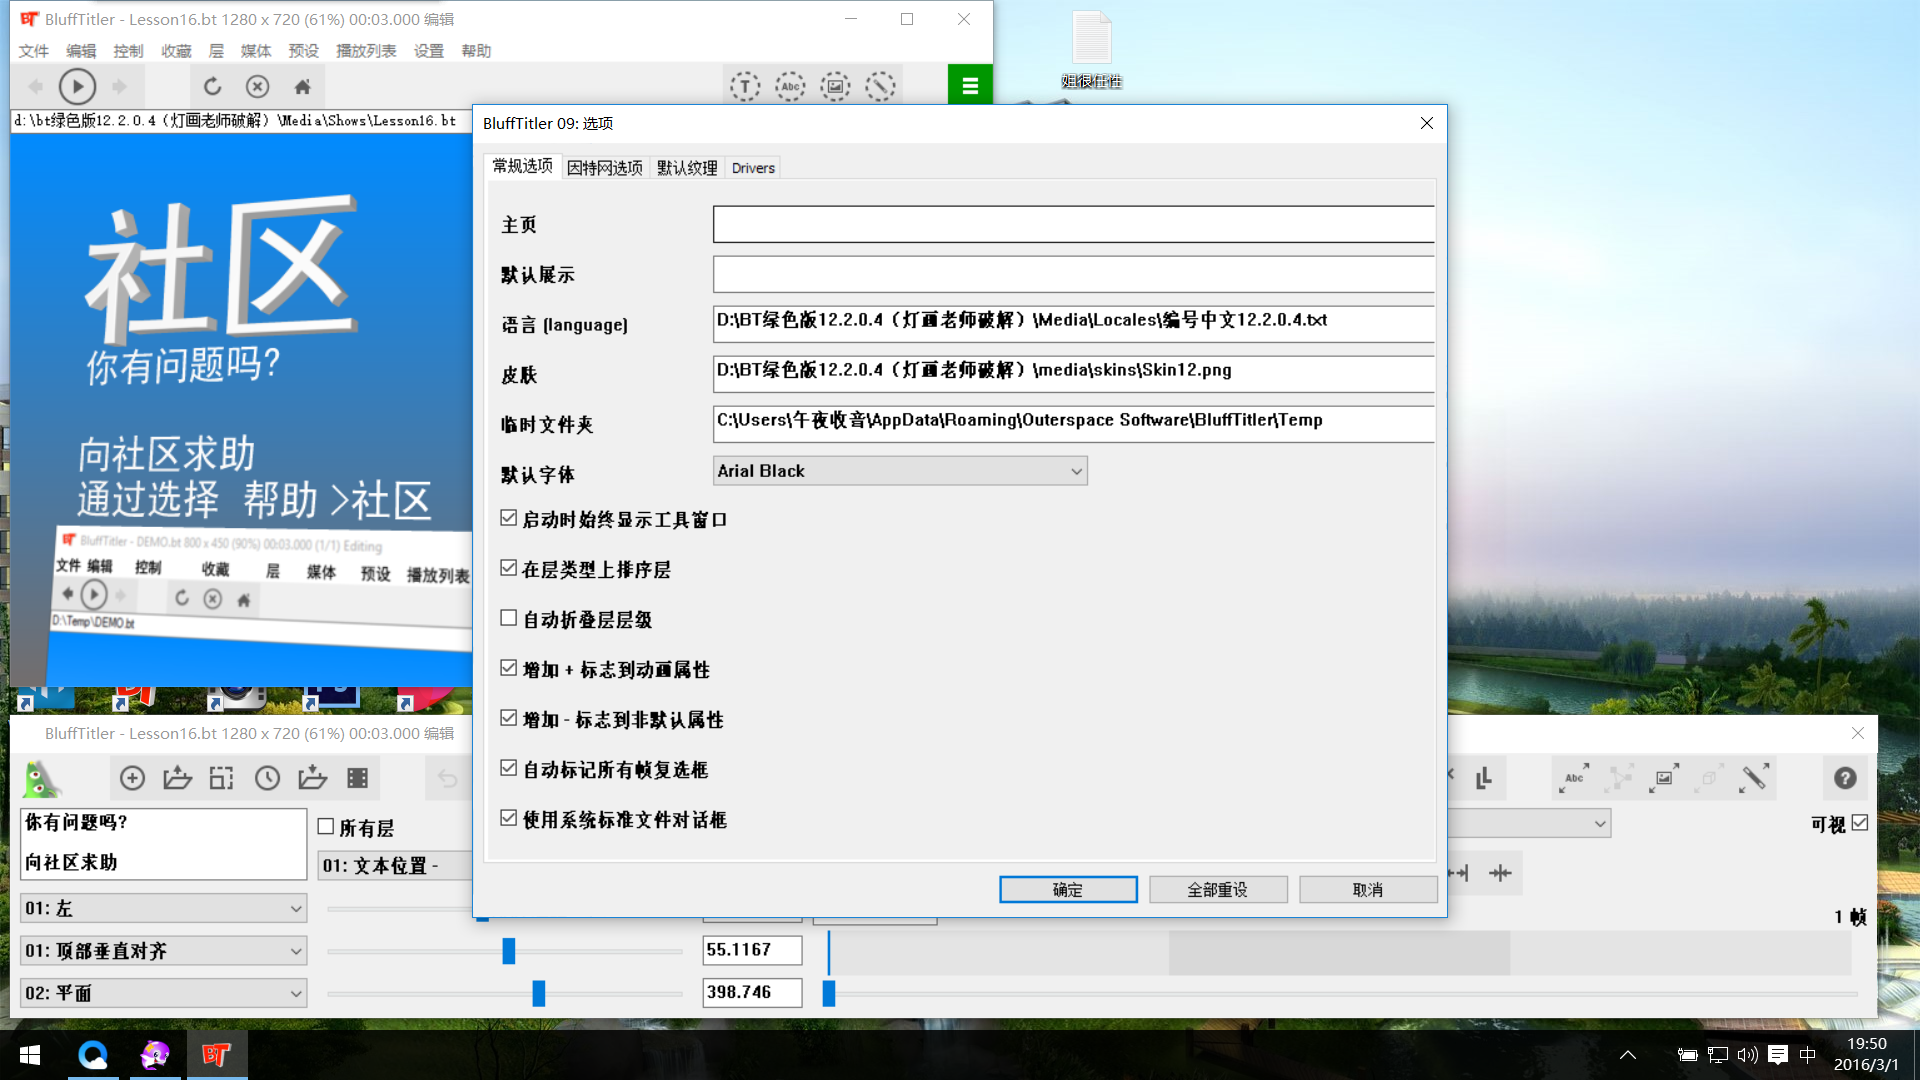Viewport: 1920px width, 1080px height.
Task: Click the 主页 input field
Action: (1074, 224)
